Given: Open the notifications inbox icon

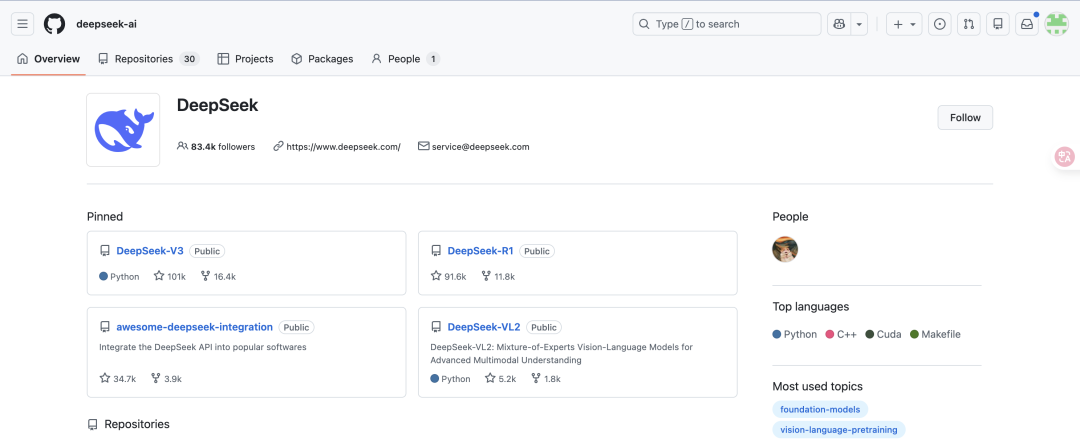Looking at the screenshot, I should (x=1026, y=24).
